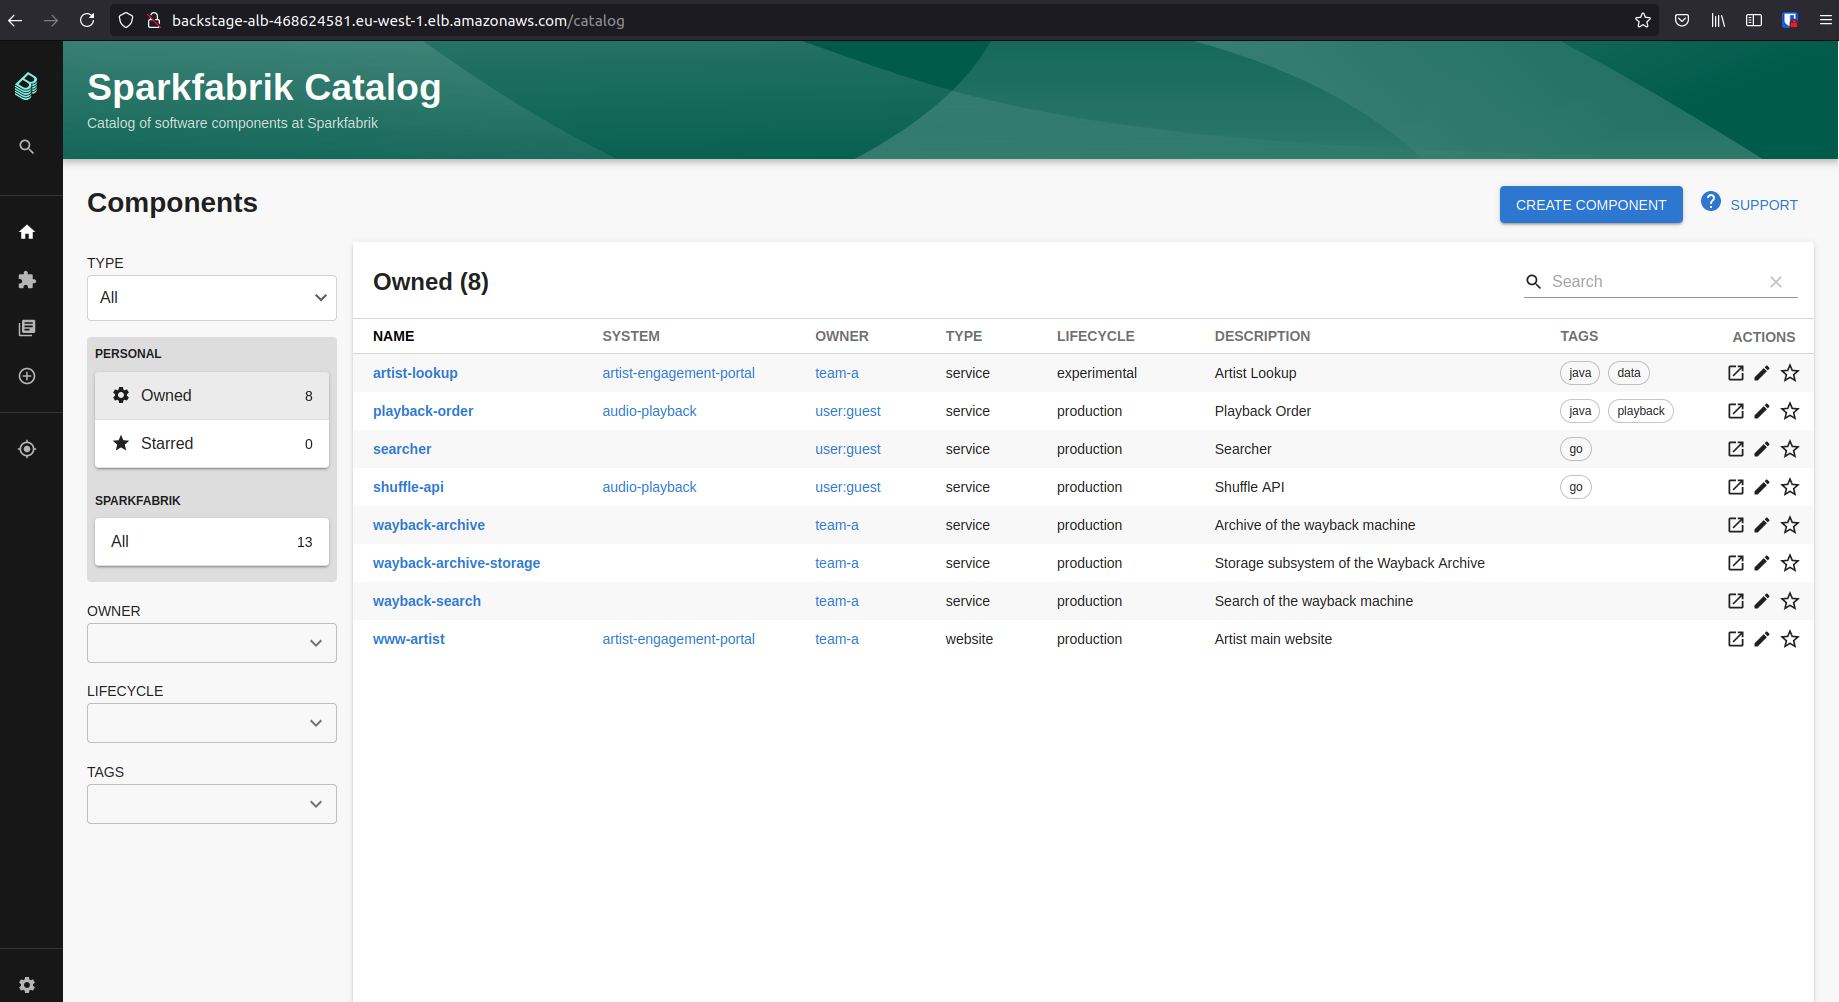Screen dimensions: 1839x1002
Task: Click the Create plus-circle sidebar icon
Action: 27,376
